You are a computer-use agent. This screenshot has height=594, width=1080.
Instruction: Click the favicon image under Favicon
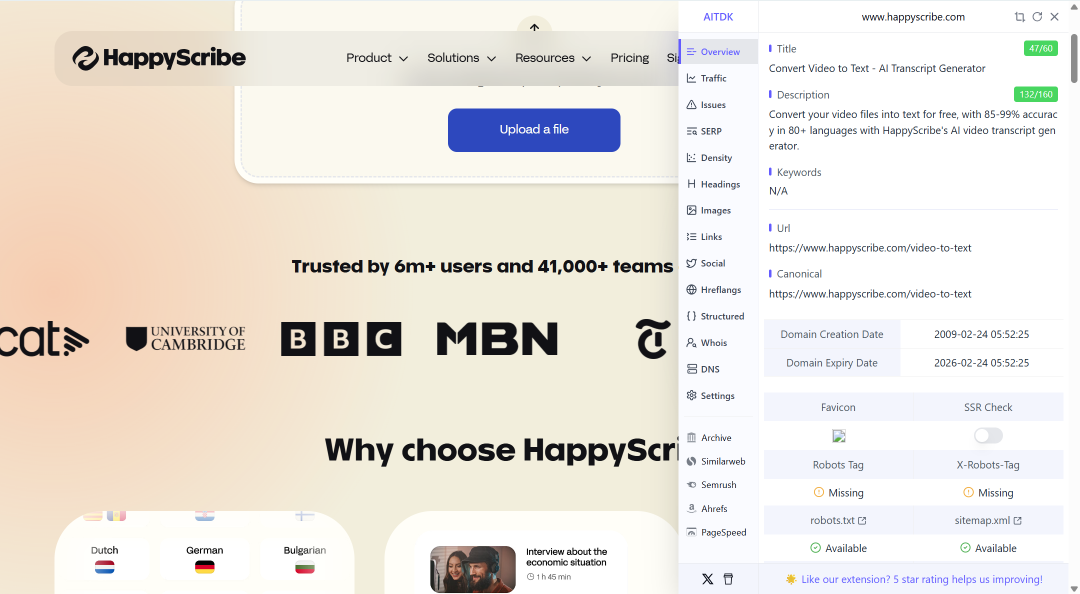click(838, 436)
